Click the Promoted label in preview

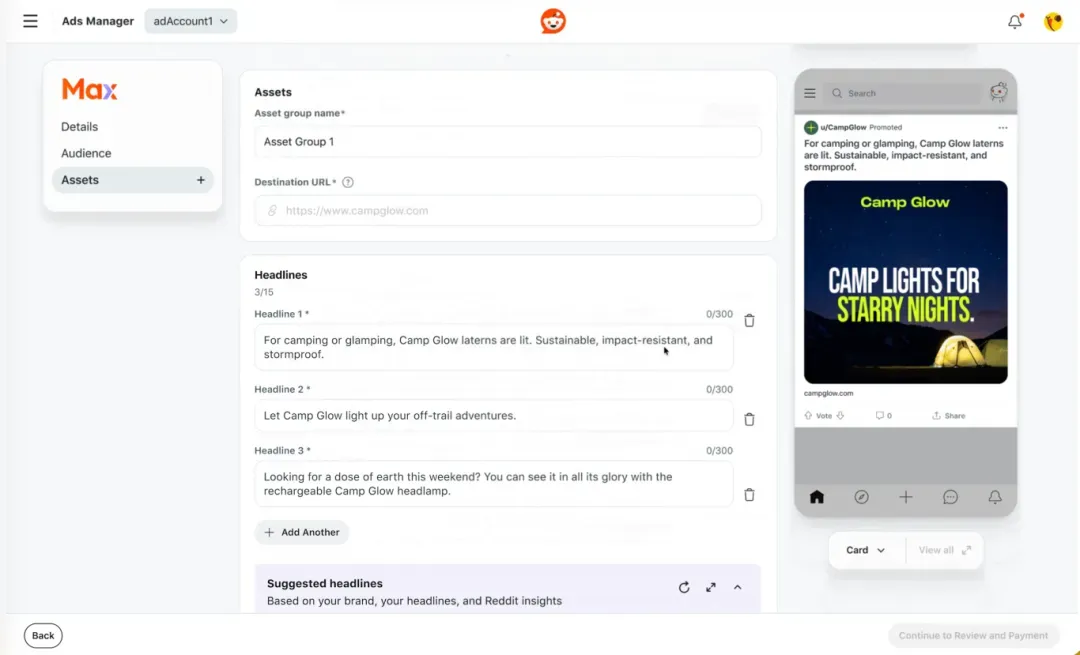point(886,127)
